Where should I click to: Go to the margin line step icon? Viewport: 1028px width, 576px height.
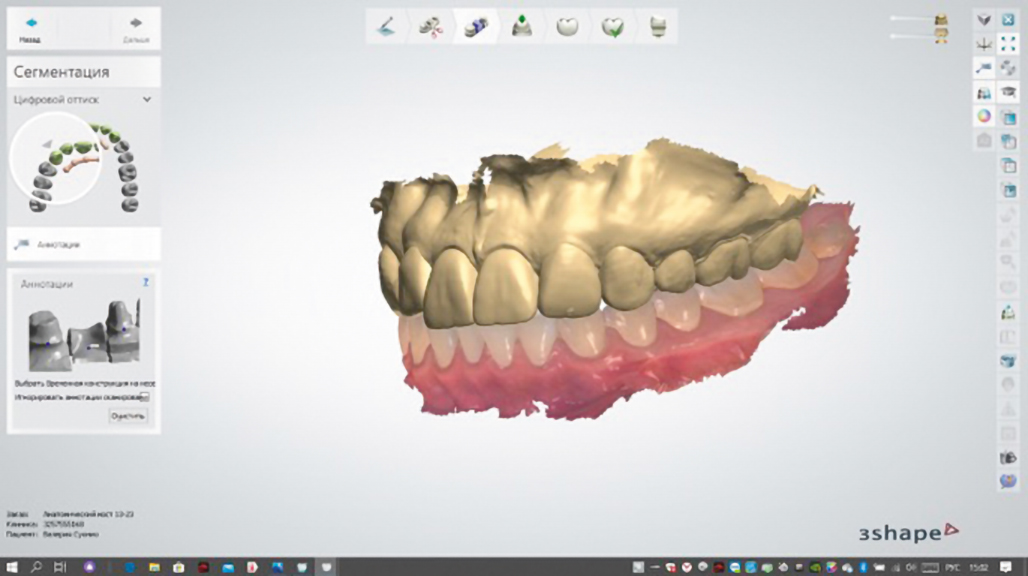pos(521,27)
